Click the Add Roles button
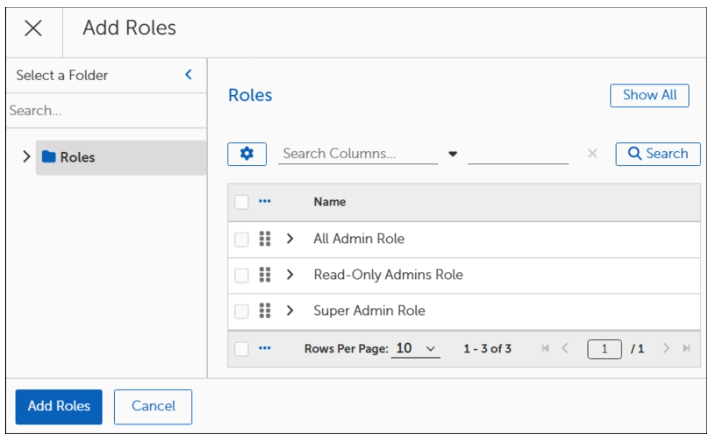Viewport: 715px width, 442px height. tap(59, 406)
